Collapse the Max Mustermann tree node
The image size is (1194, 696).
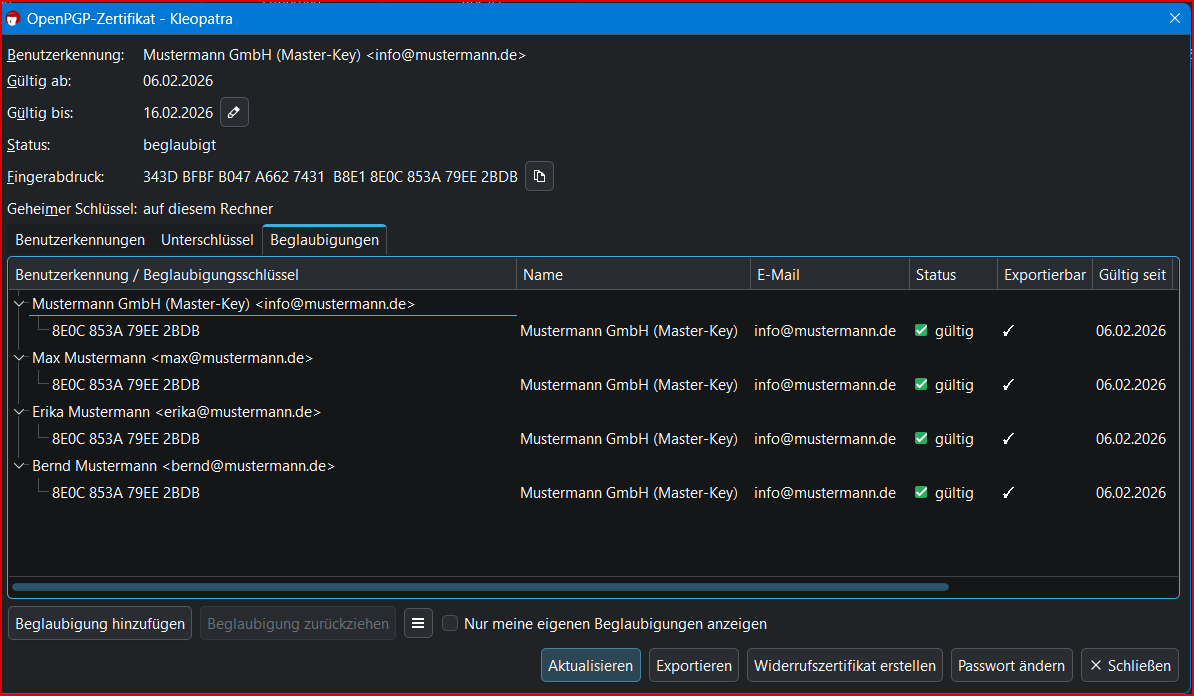click(x=20, y=358)
